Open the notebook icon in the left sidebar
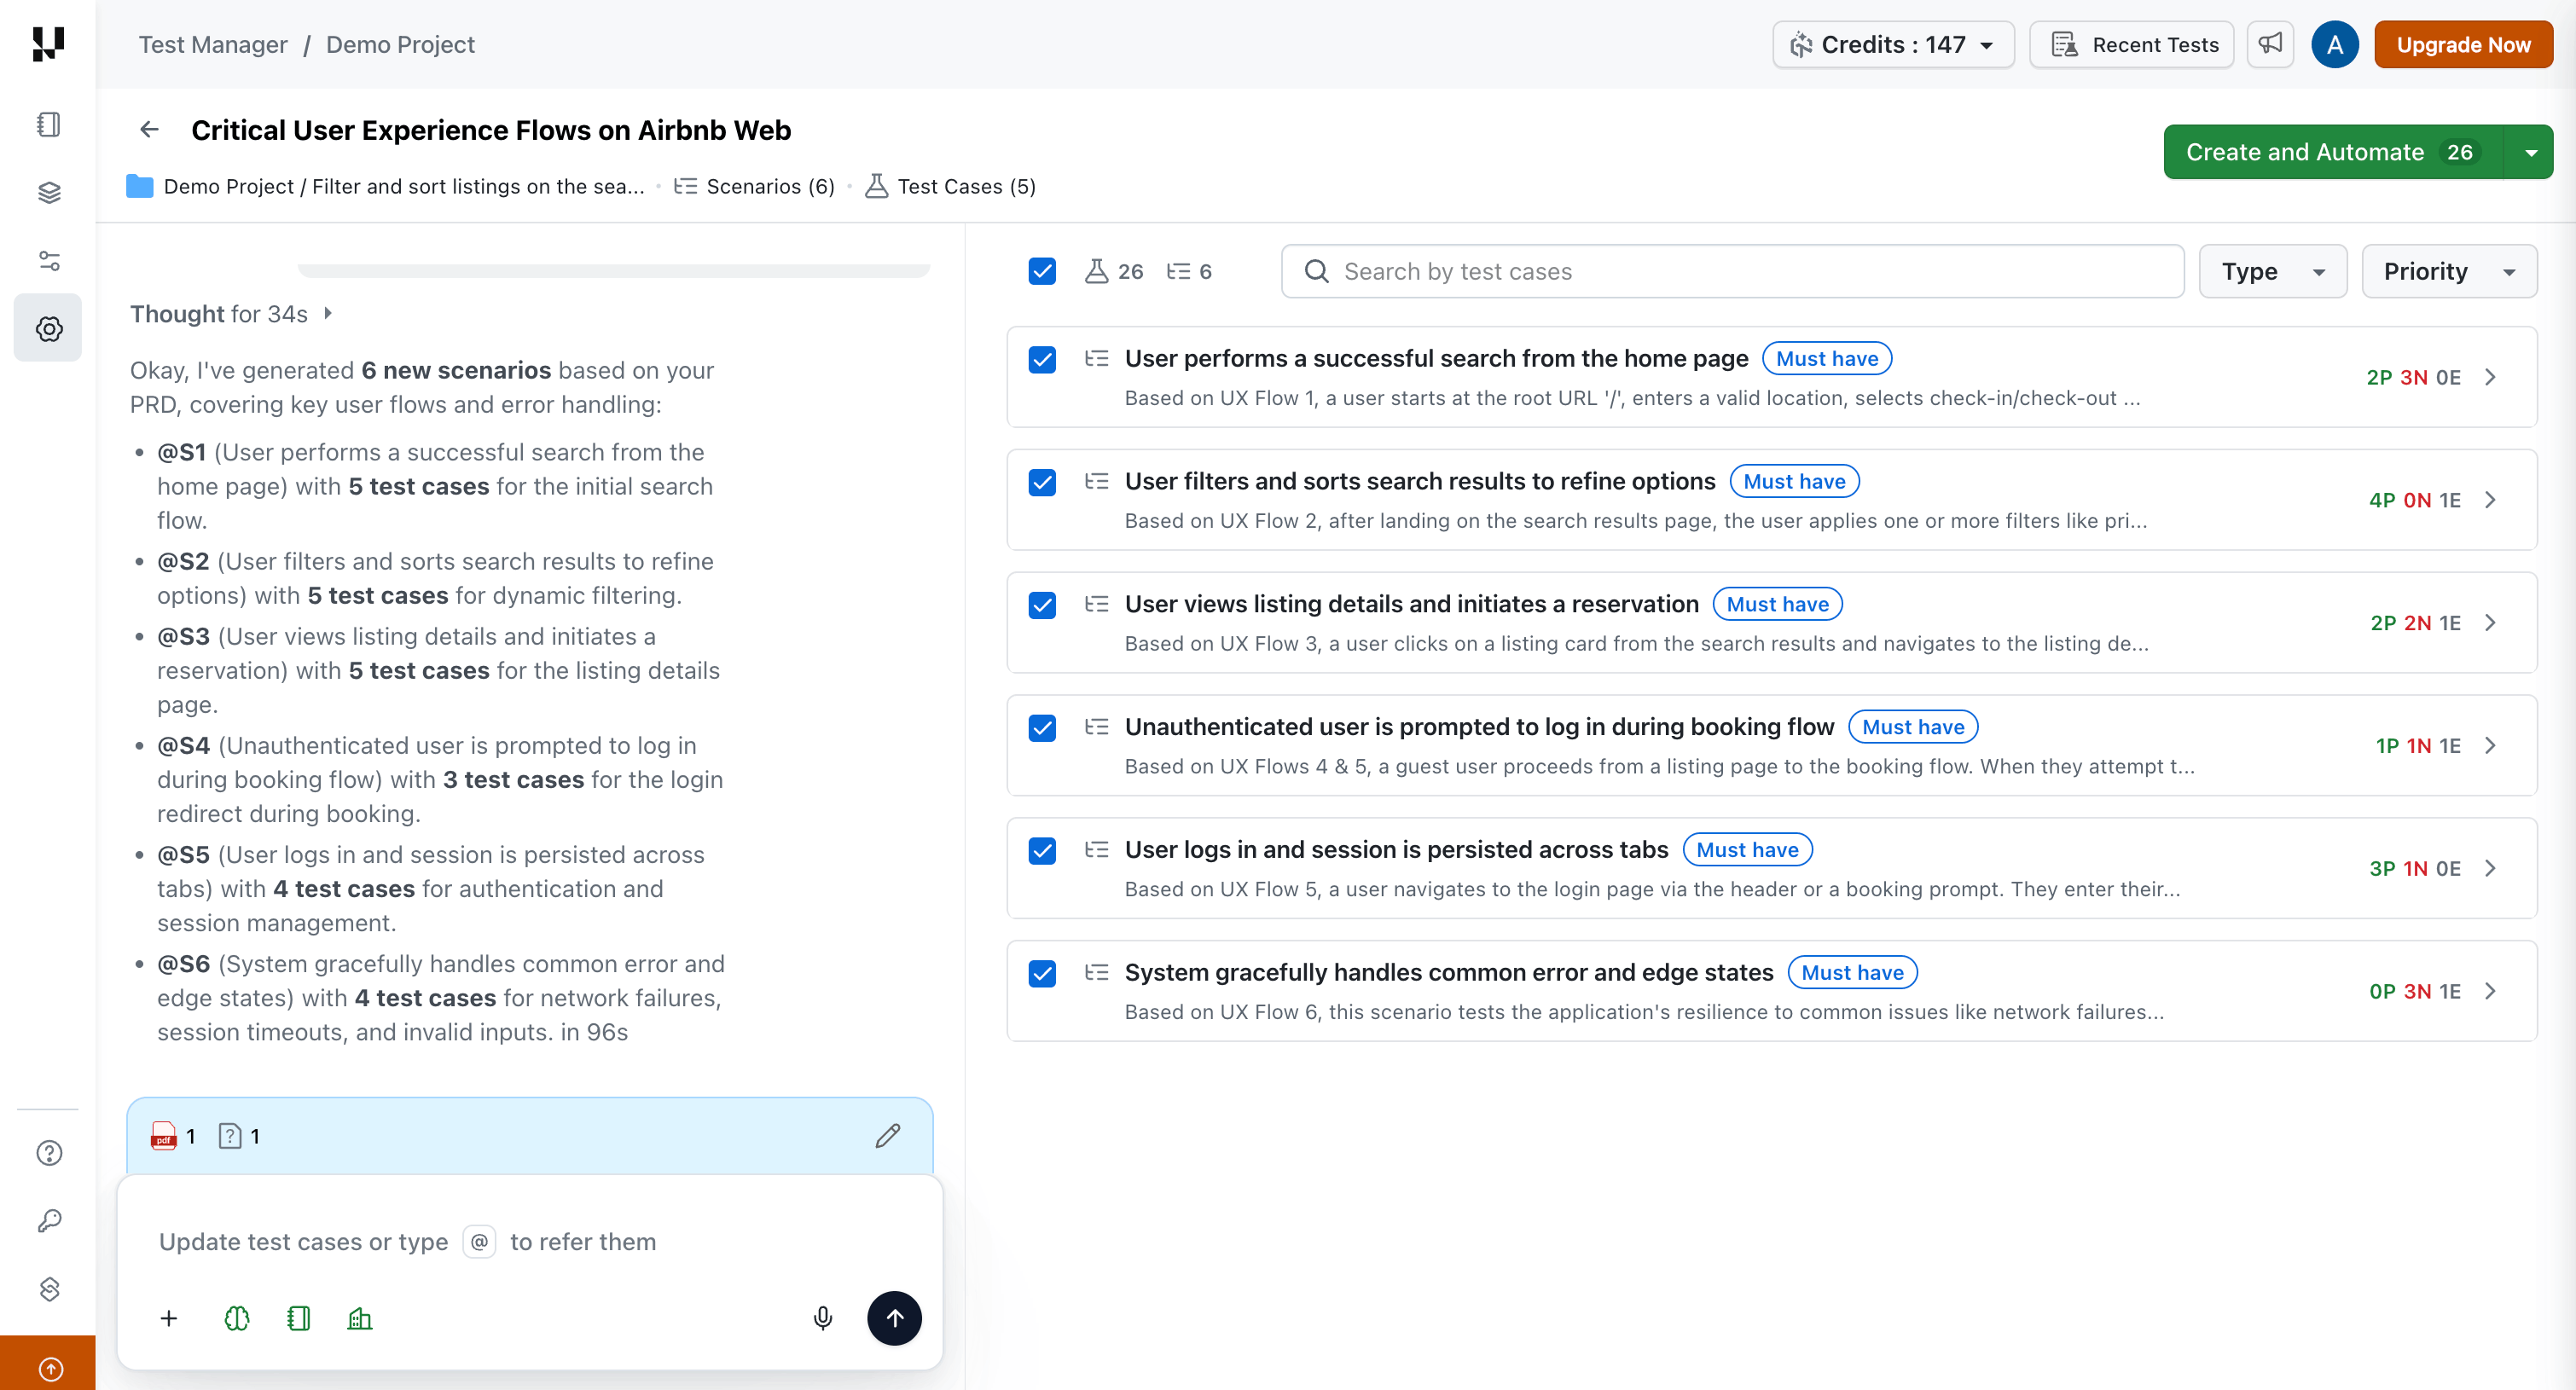 pyautogui.click(x=48, y=124)
